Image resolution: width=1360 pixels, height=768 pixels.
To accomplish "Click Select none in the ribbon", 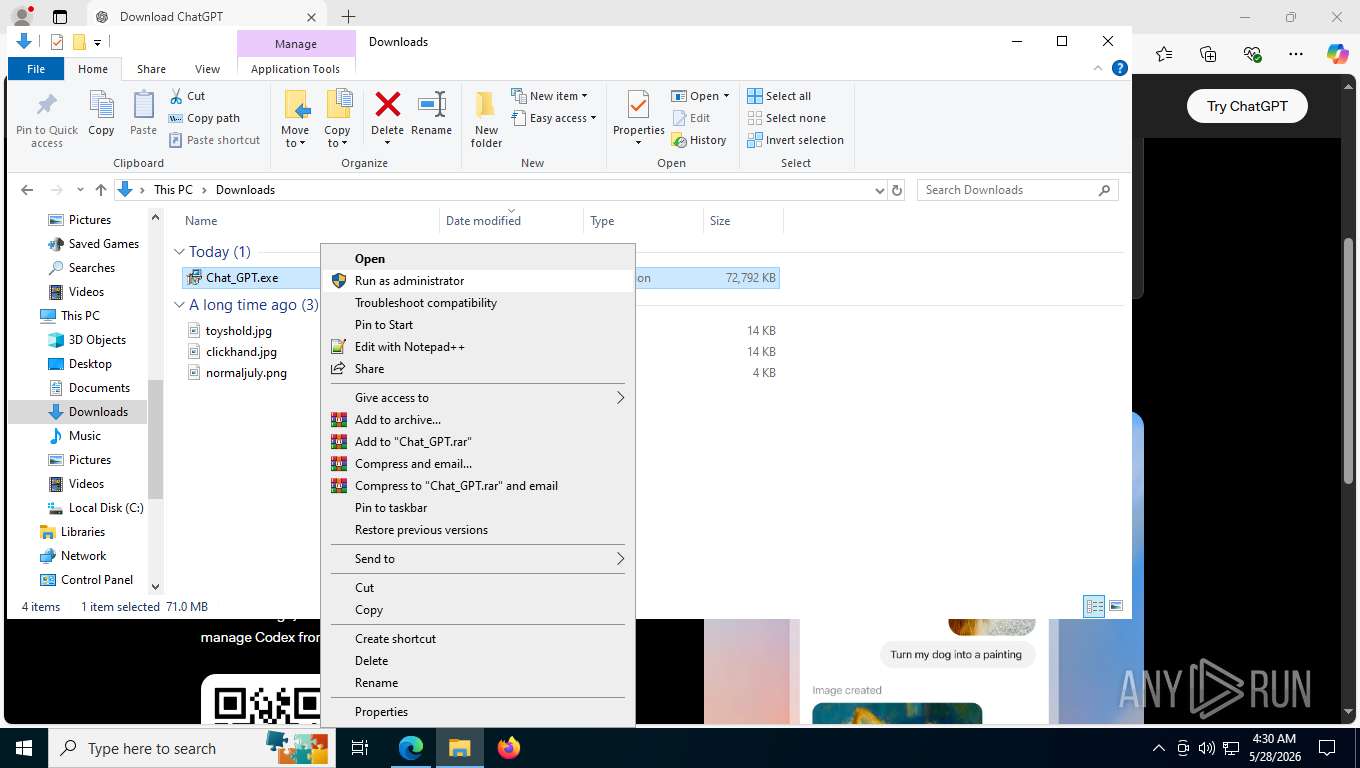I will pos(786,118).
